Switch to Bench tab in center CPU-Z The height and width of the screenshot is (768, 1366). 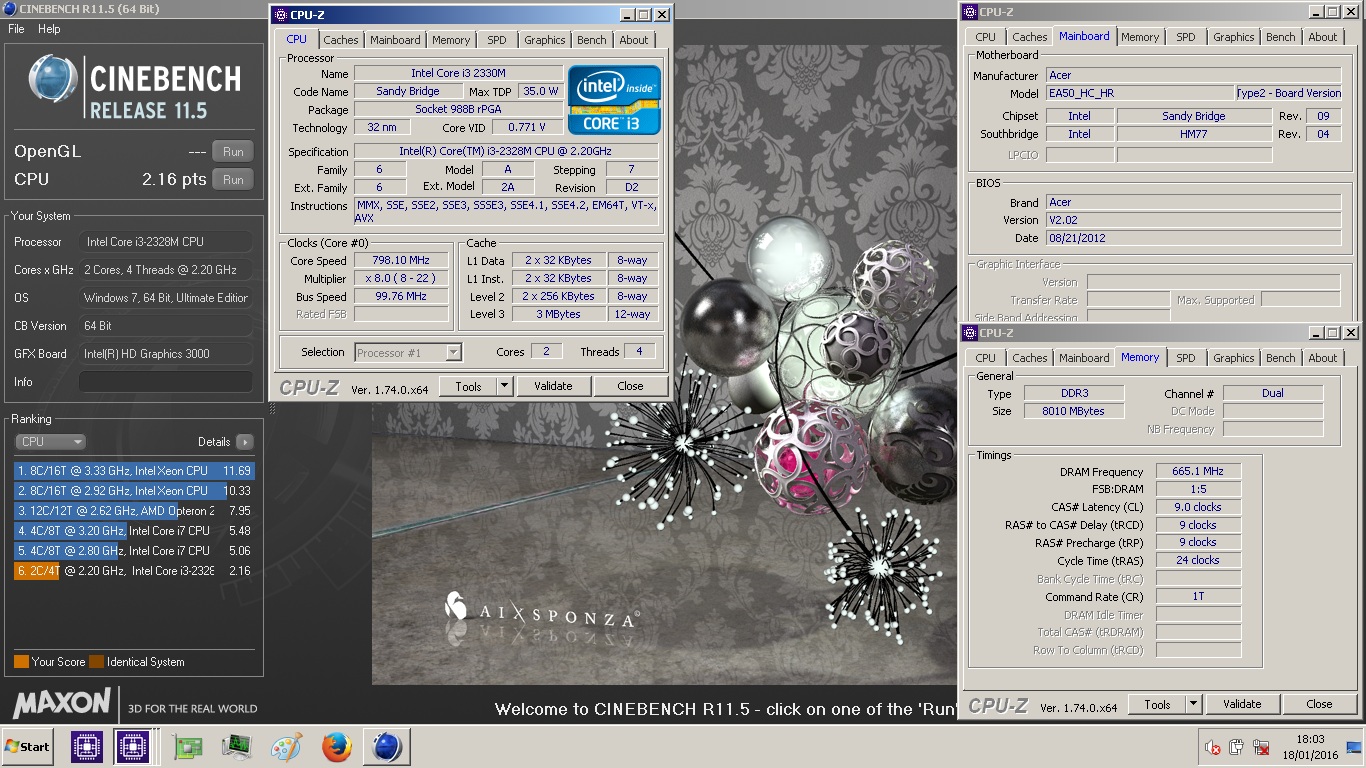(x=591, y=40)
